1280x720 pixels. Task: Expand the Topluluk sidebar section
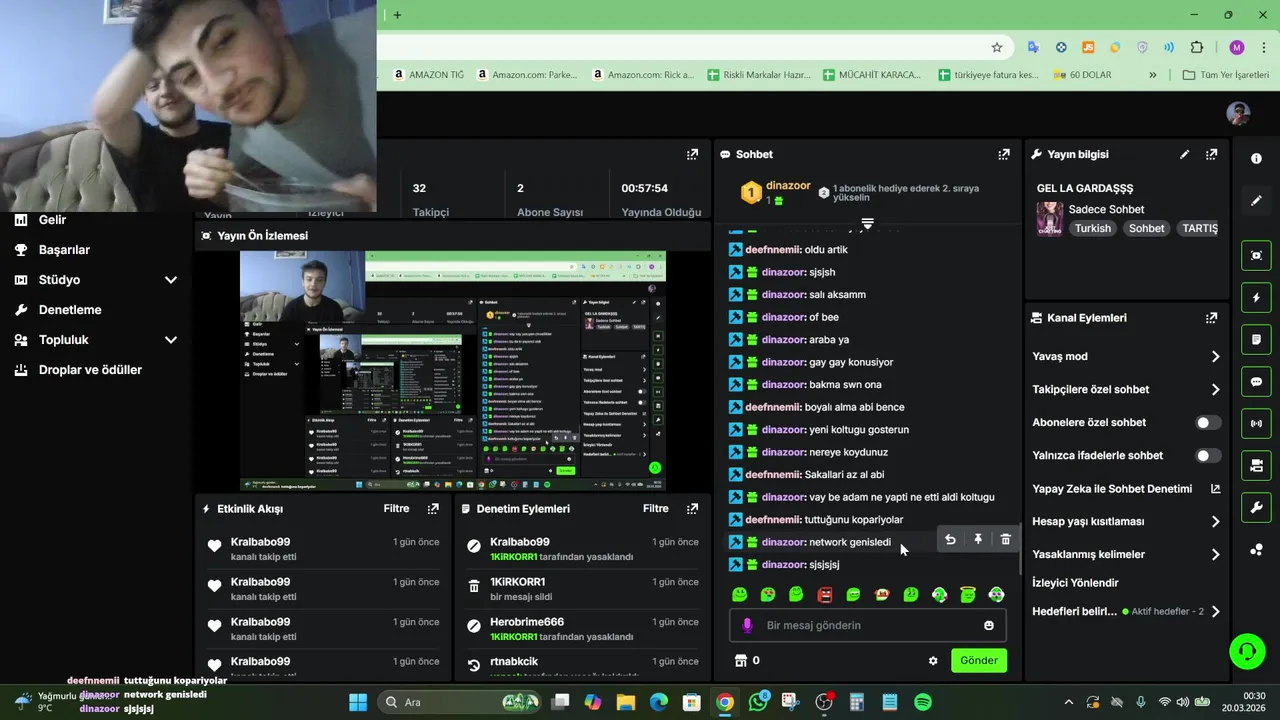[170, 340]
